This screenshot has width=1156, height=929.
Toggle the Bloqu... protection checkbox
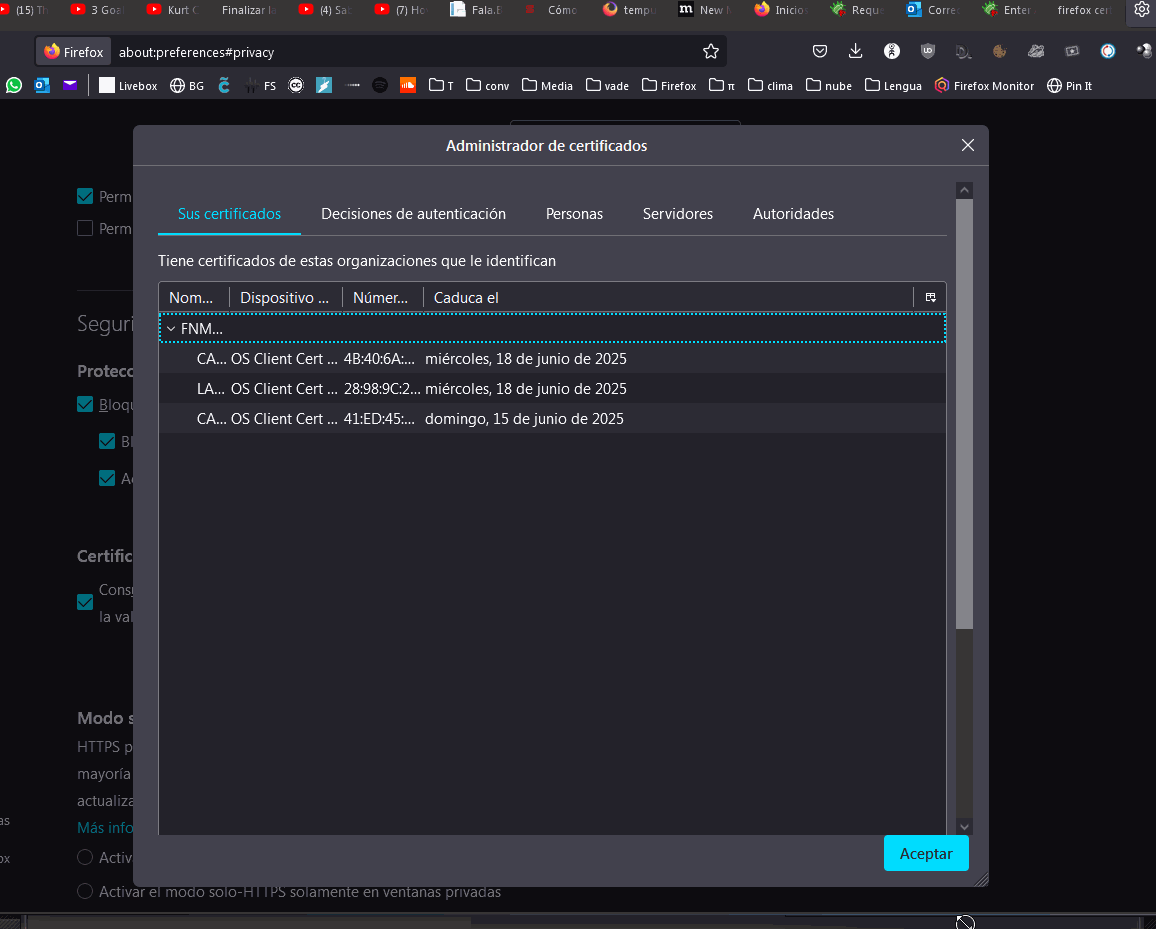tap(85, 404)
